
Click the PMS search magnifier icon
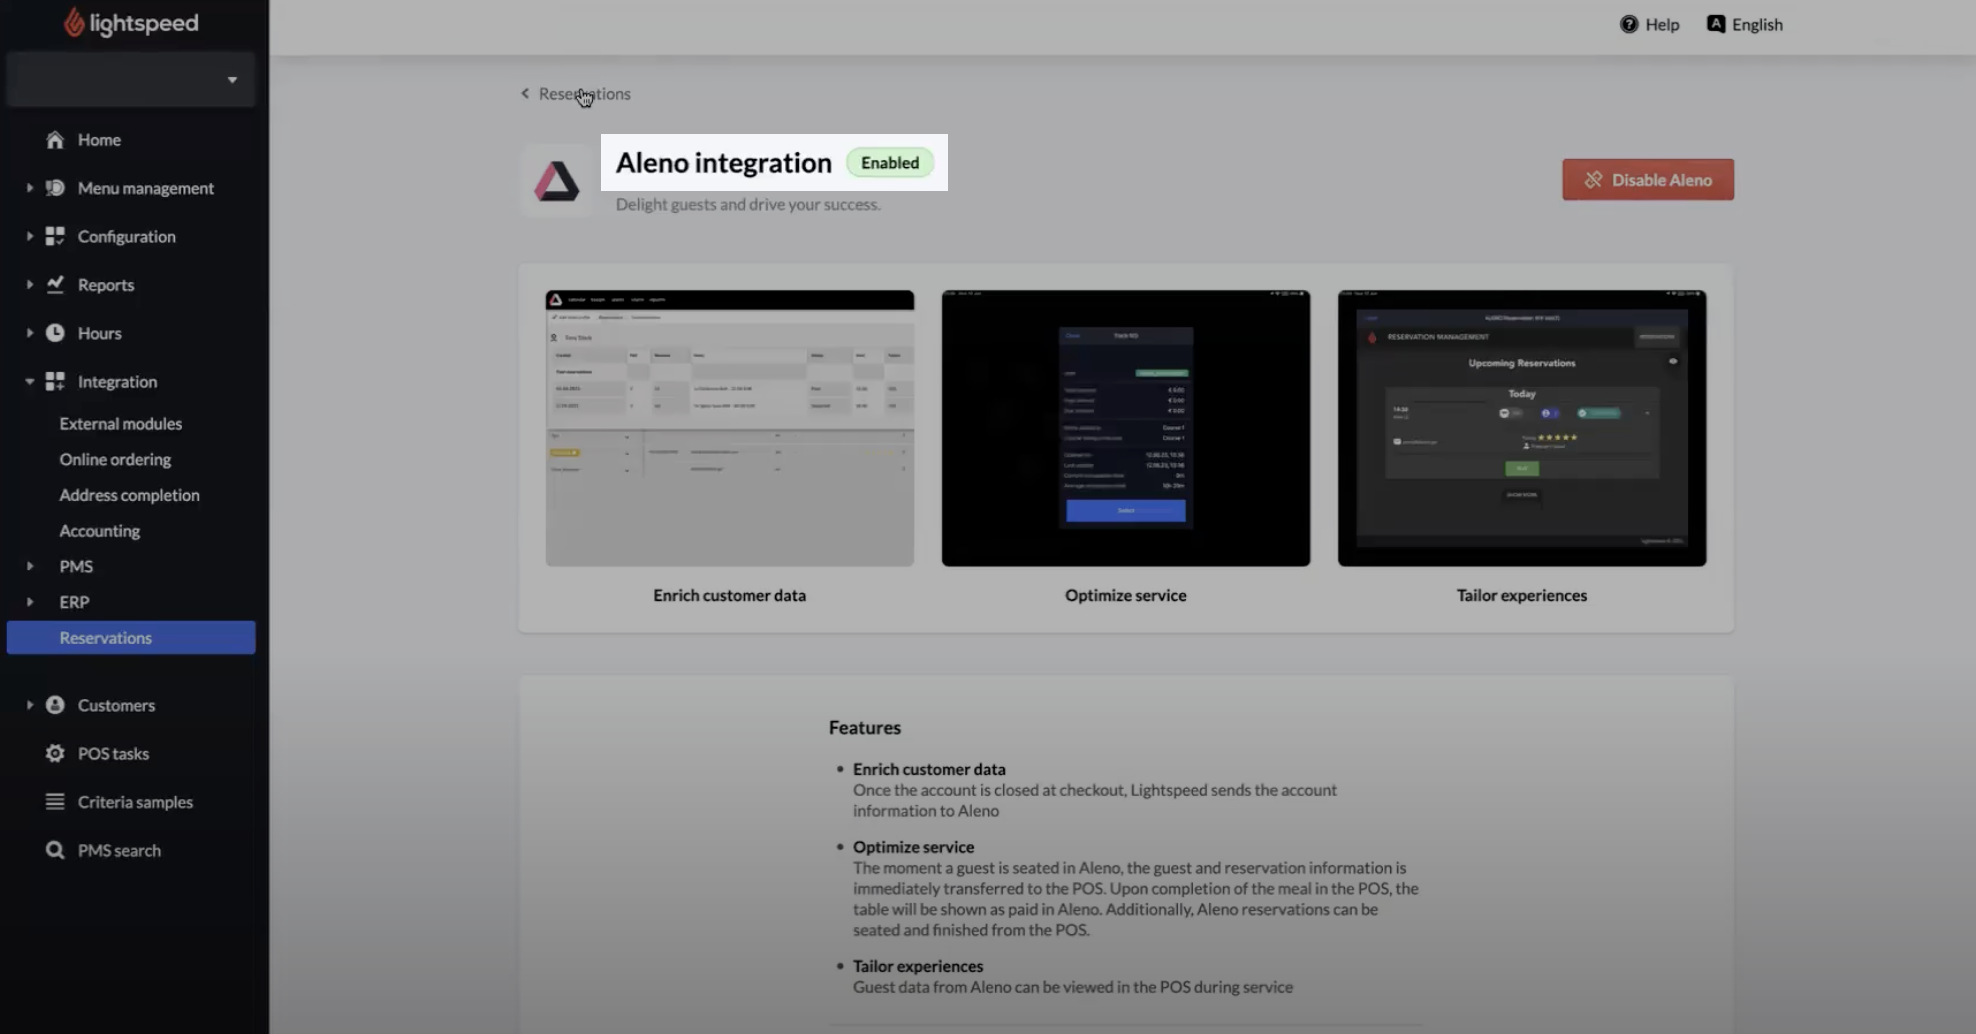point(55,850)
